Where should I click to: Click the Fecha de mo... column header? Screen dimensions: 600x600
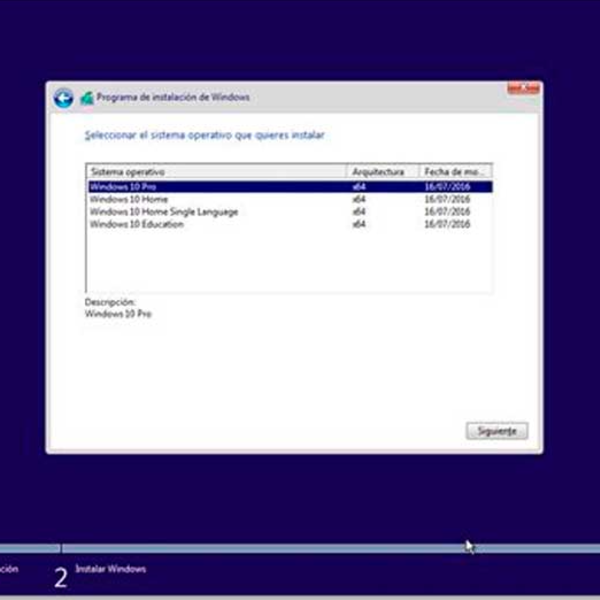click(x=455, y=172)
